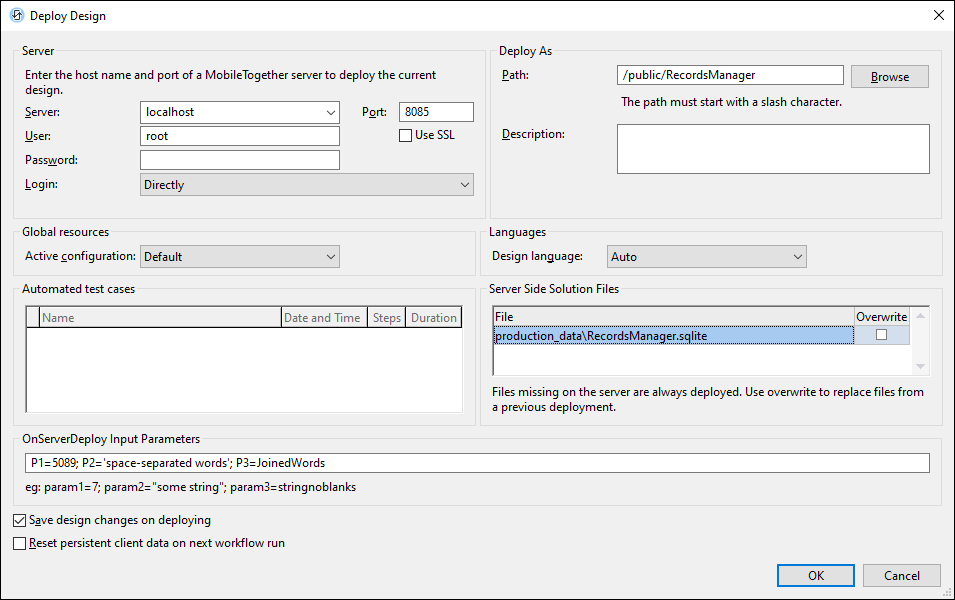The width and height of the screenshot is (955, 600).
Task: Sort test cases by Date and Time column
Action: point(324,318)
